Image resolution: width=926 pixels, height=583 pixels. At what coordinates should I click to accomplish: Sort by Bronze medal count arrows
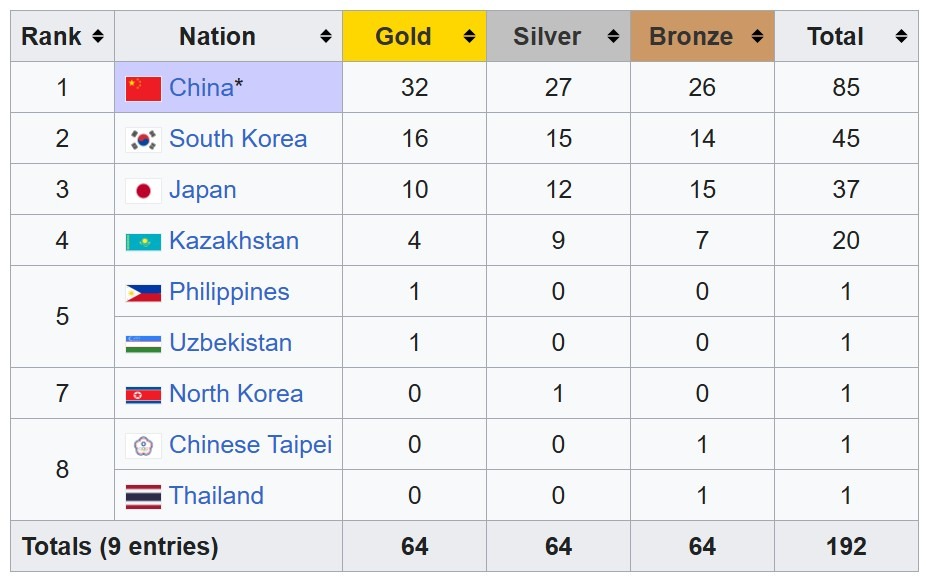tap(757, 37)
